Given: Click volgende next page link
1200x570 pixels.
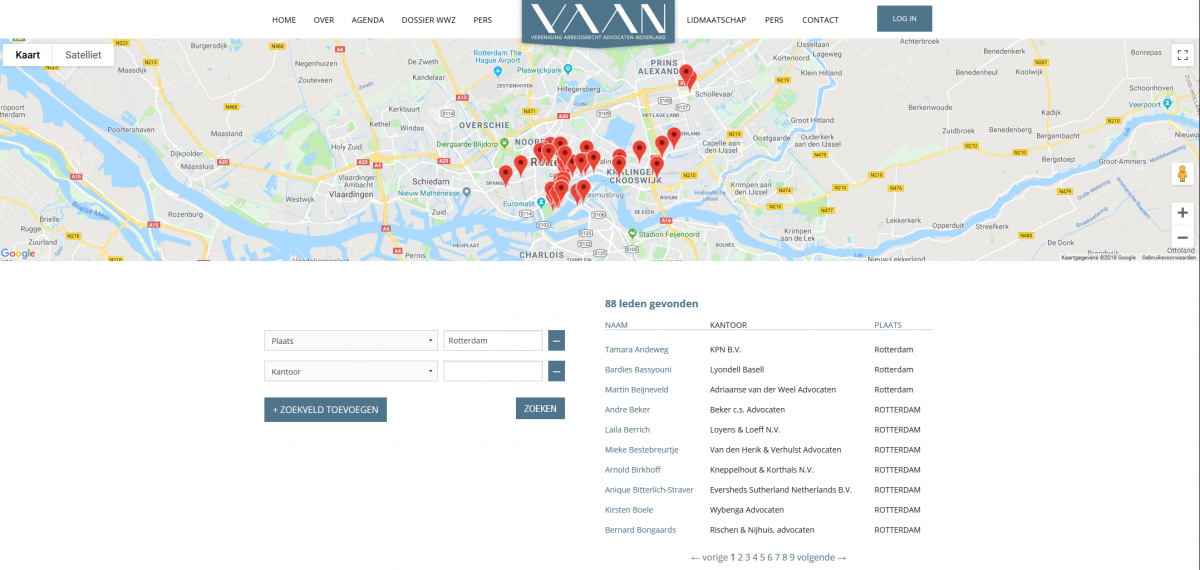Looking at the screenshot, I should [822, 557].
